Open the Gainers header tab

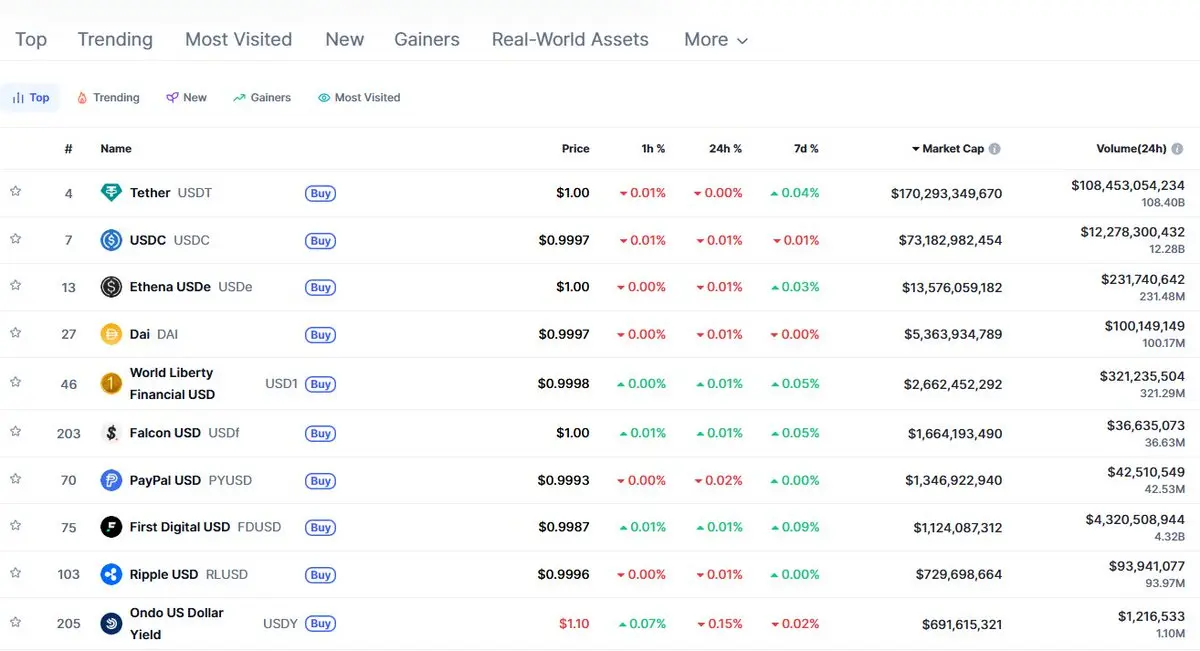(x=427, y=40)
